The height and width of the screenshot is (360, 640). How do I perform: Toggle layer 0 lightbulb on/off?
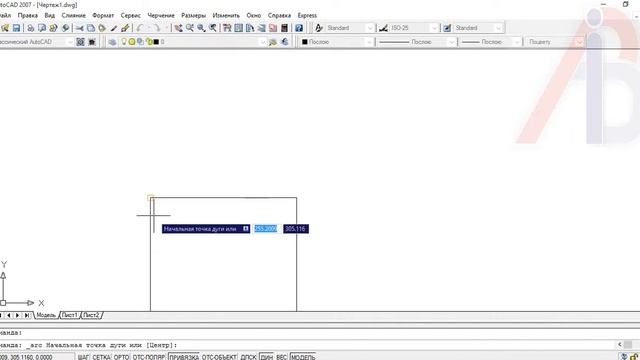124,42
